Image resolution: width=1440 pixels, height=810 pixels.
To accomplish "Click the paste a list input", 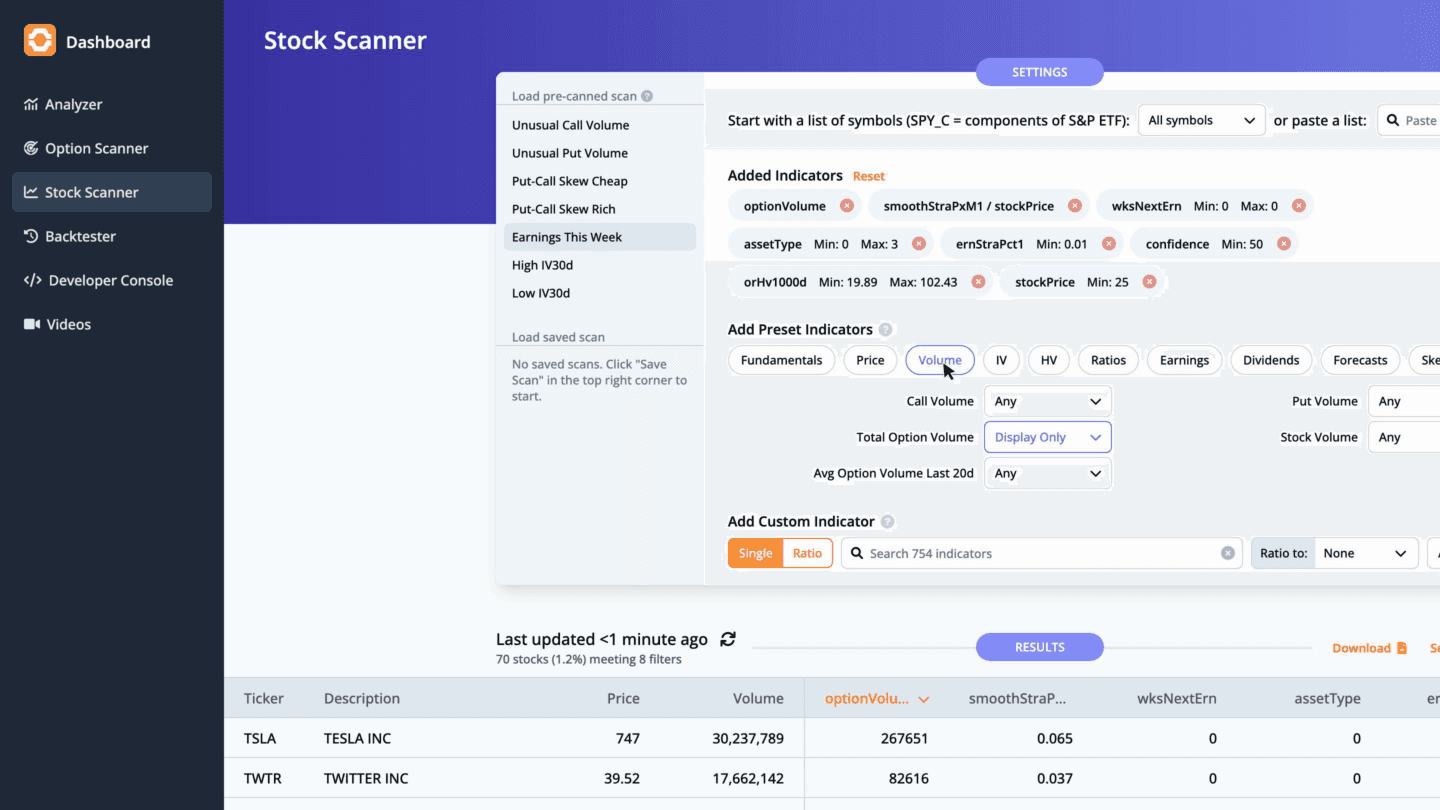I will tap(1409, 120).
